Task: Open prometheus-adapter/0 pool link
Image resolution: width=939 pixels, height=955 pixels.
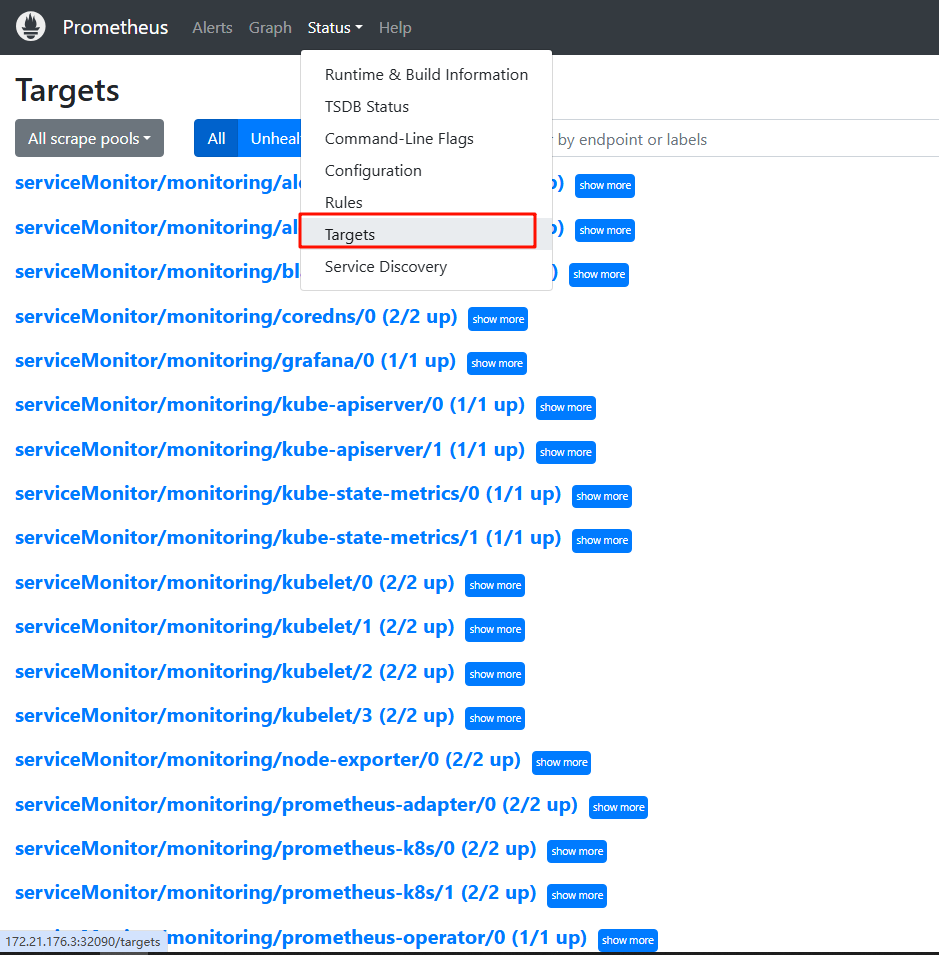Action: (296, 805)
